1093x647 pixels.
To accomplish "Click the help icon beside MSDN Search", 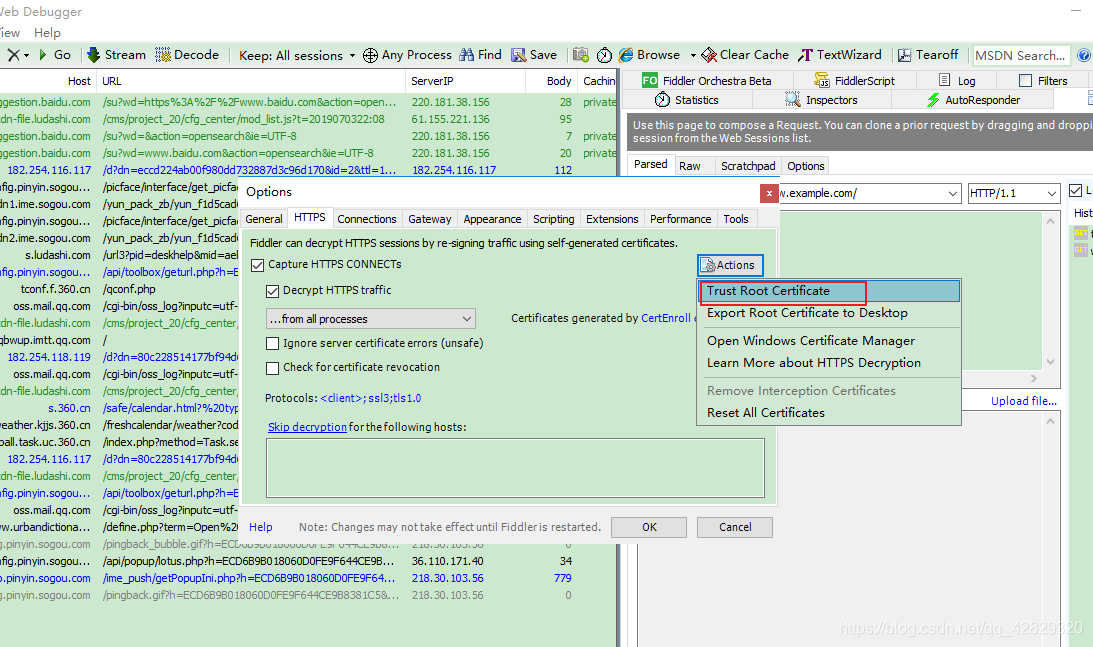I will [x=1084, y=55].
